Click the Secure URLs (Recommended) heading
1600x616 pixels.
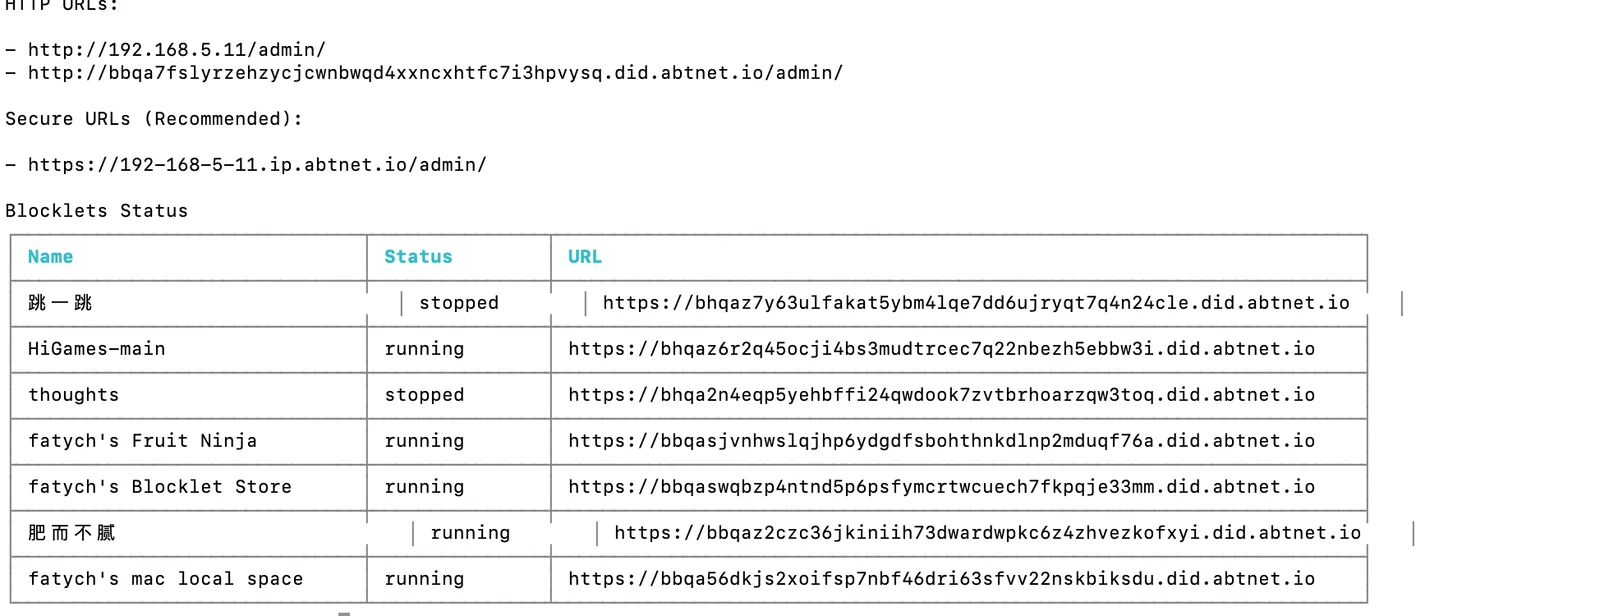(154, 119)
